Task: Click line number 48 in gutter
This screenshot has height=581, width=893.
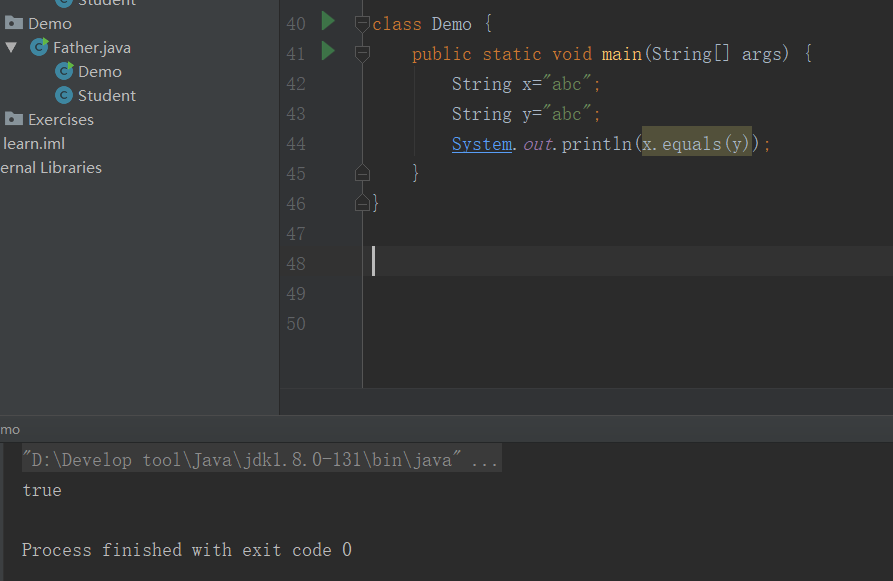Action: 296,264
